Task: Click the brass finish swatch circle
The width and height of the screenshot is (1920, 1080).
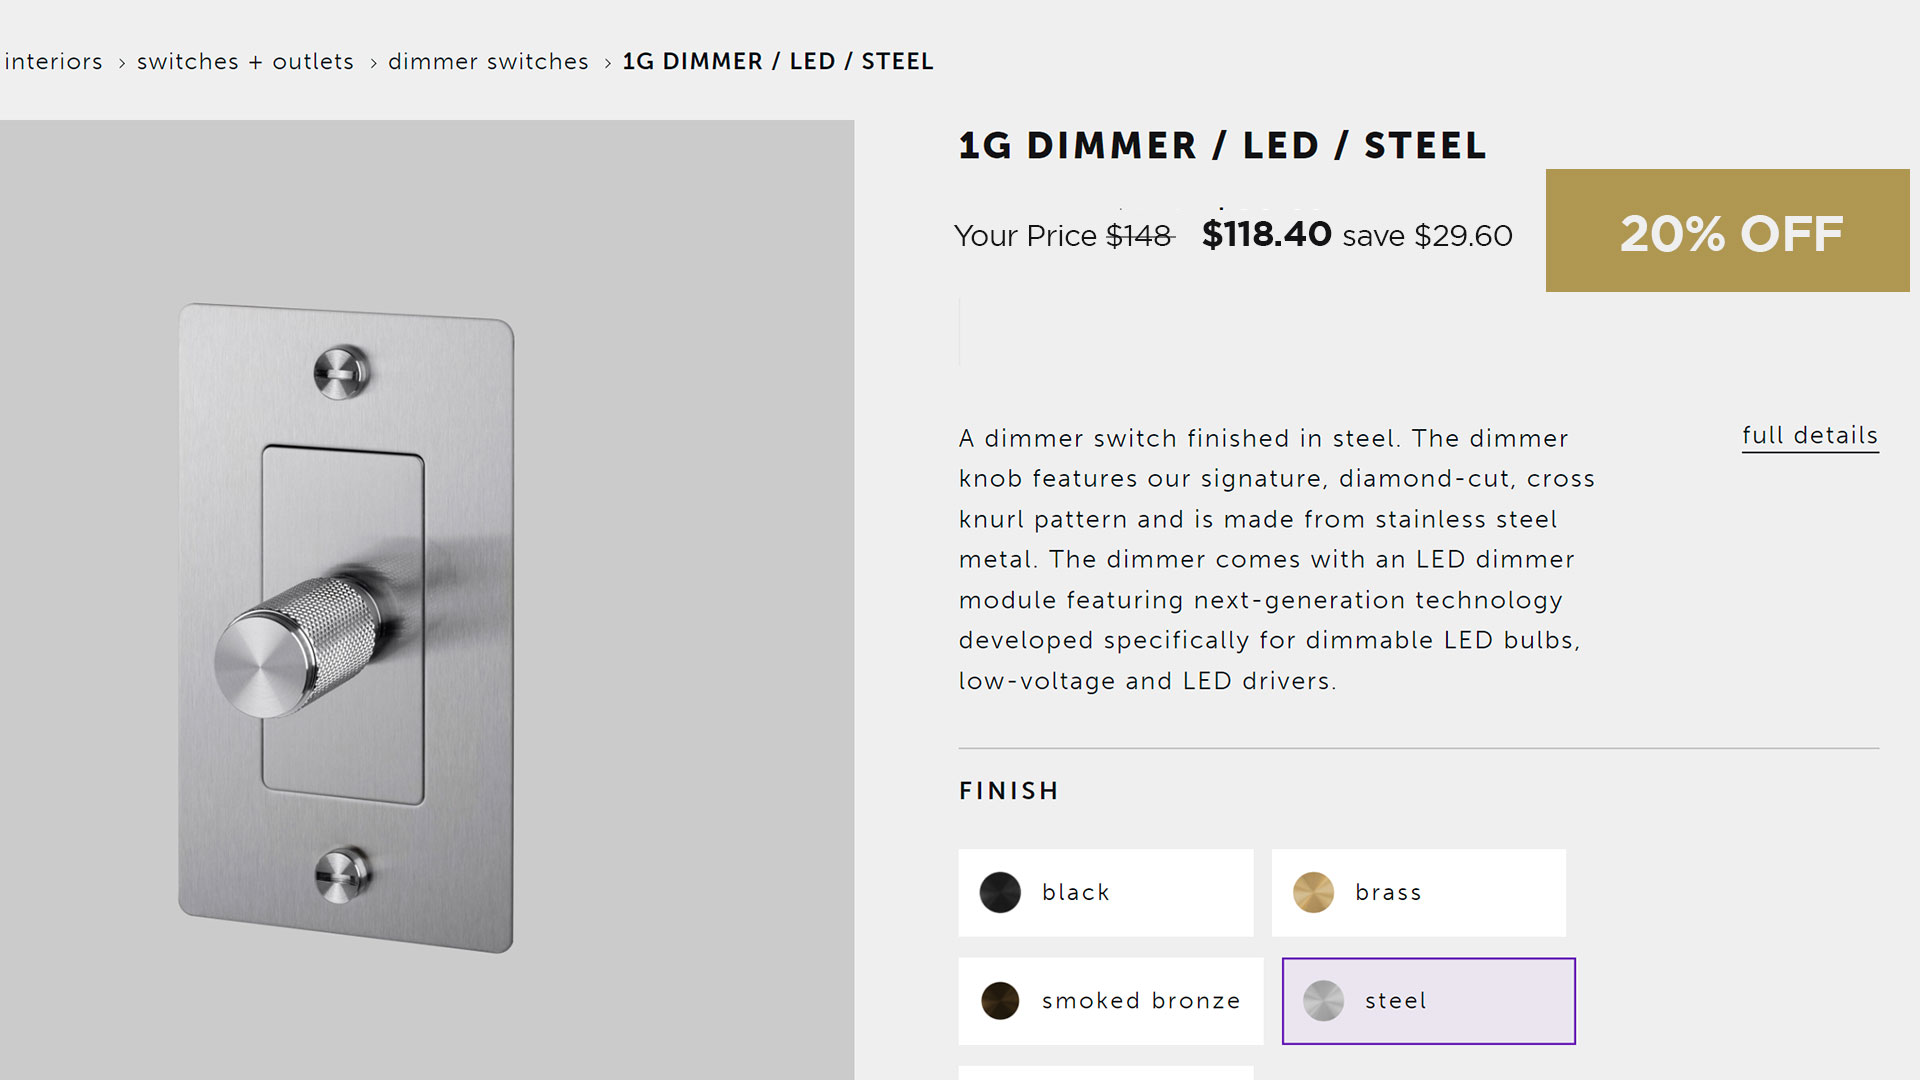Action: tap(1313, 892)
